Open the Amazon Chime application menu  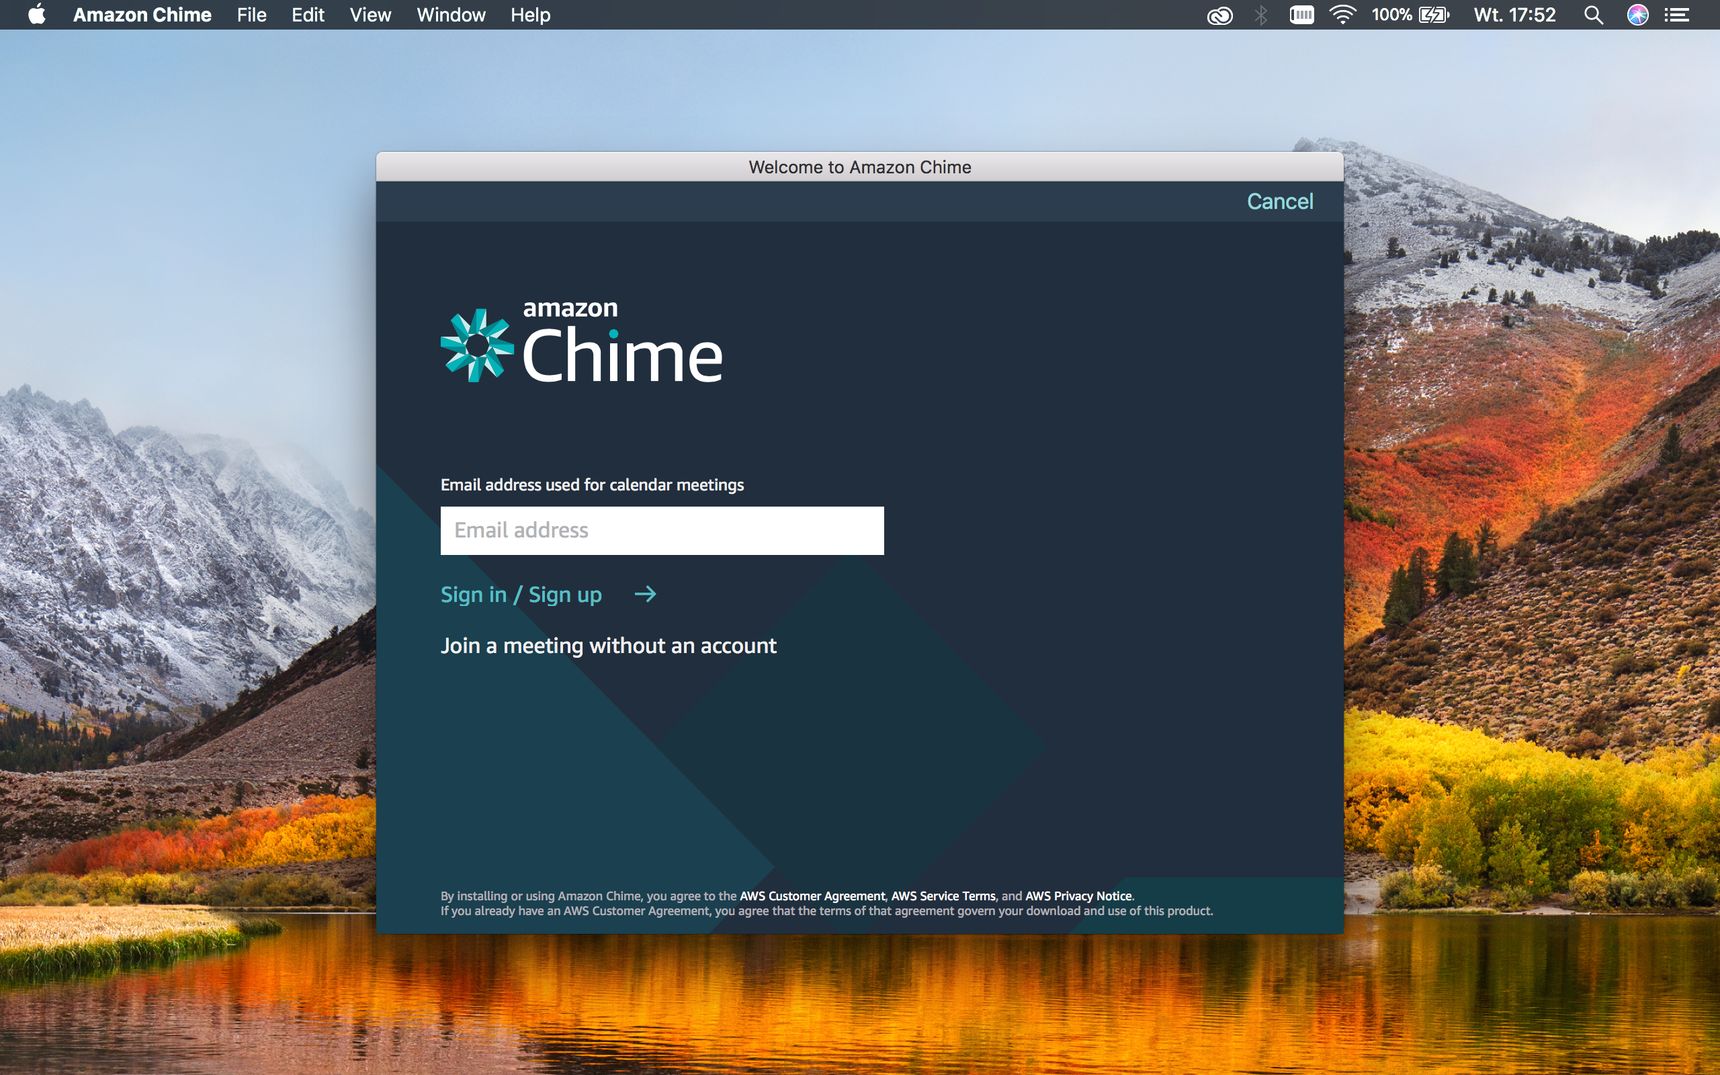point(142,15)
